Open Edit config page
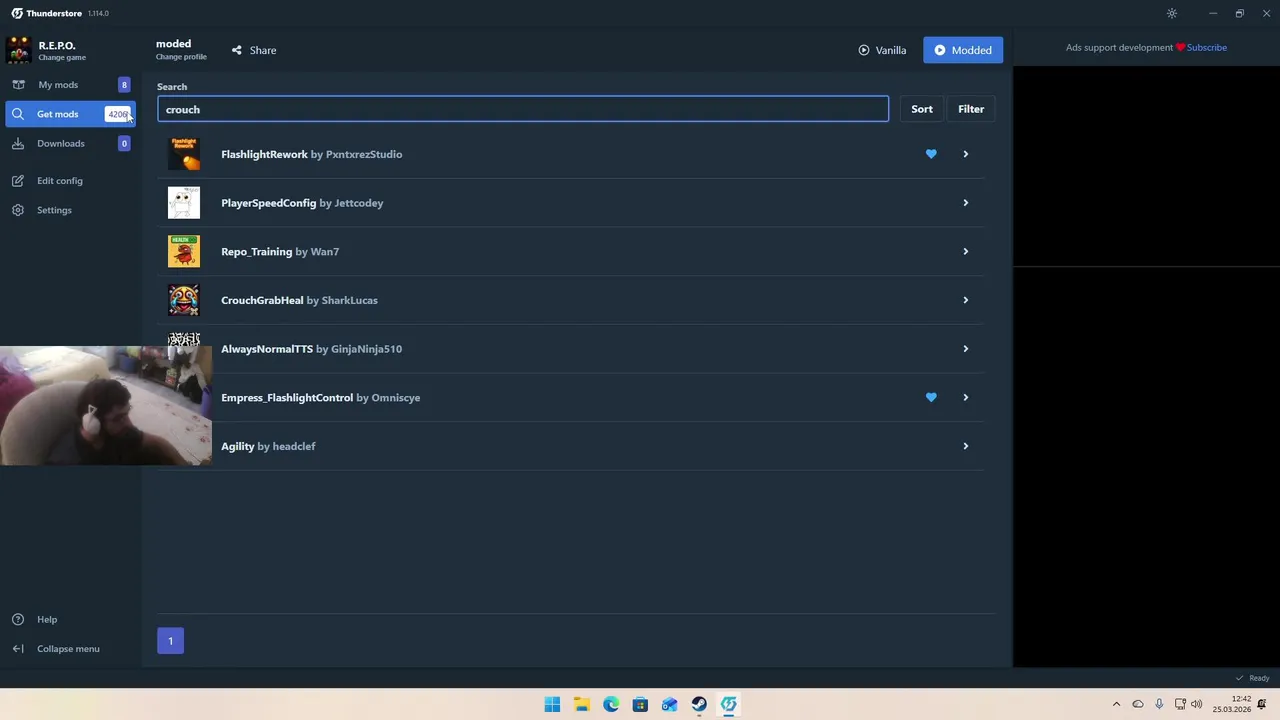This screenshot has height=720, width=1280. tap(60, 181)
